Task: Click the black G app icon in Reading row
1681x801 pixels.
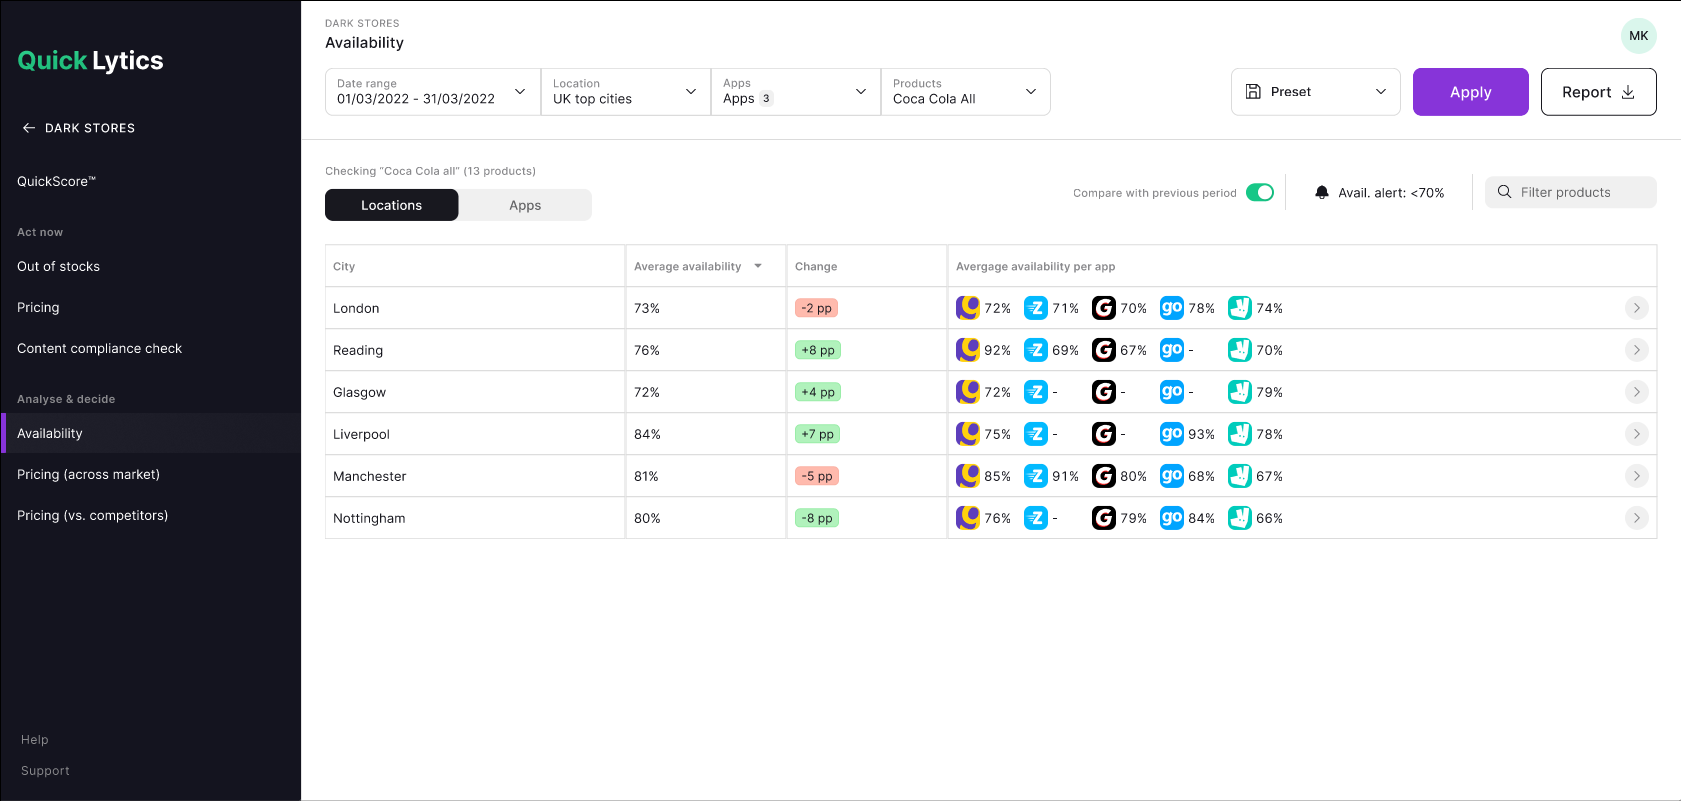Action: coord(1104,350)
